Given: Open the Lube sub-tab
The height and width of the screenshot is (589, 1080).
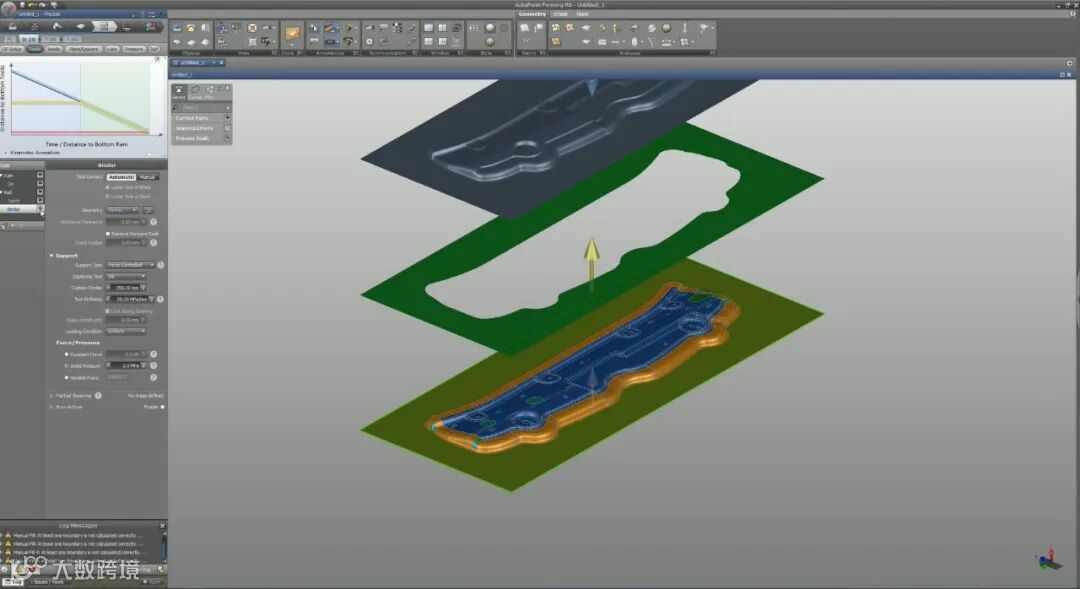Looking at the screenshot, I should coord(112,49).
